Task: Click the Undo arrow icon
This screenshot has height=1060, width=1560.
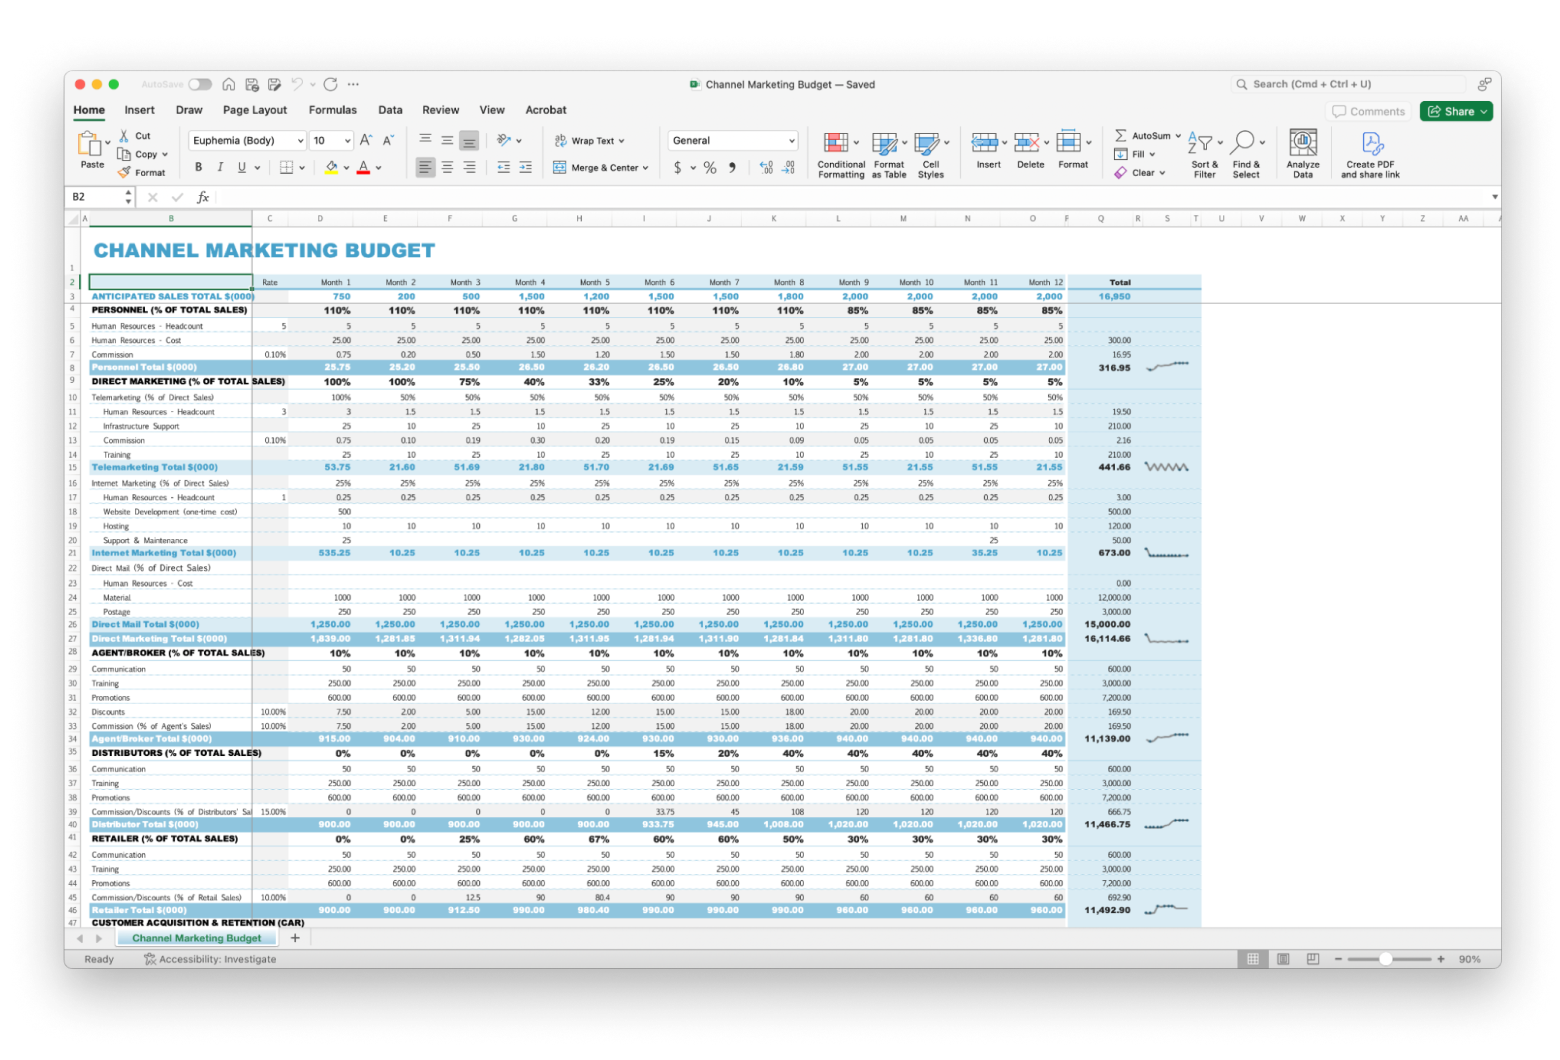Action: (x=297, y=85)
